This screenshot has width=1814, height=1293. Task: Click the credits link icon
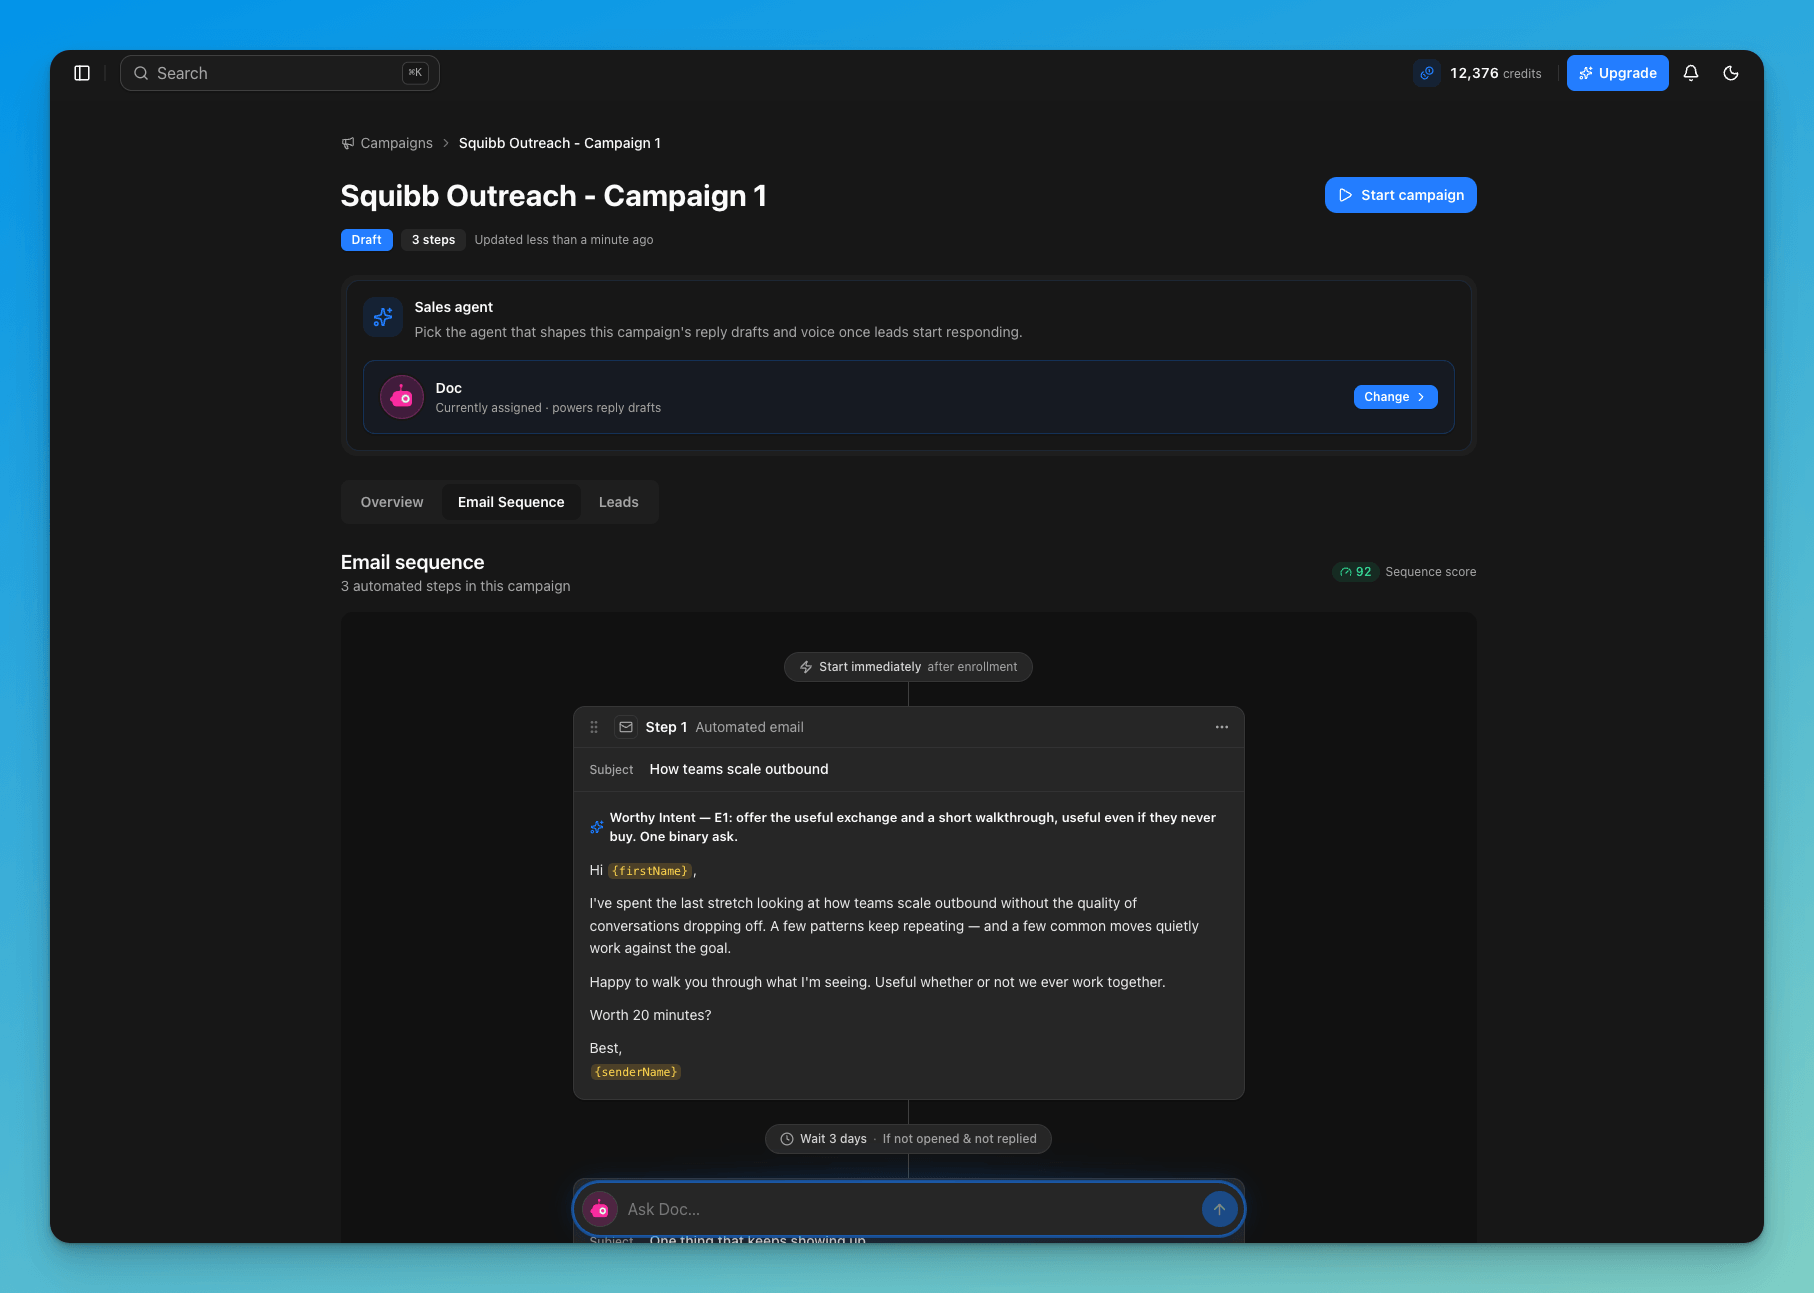(x=1427, y=73)
